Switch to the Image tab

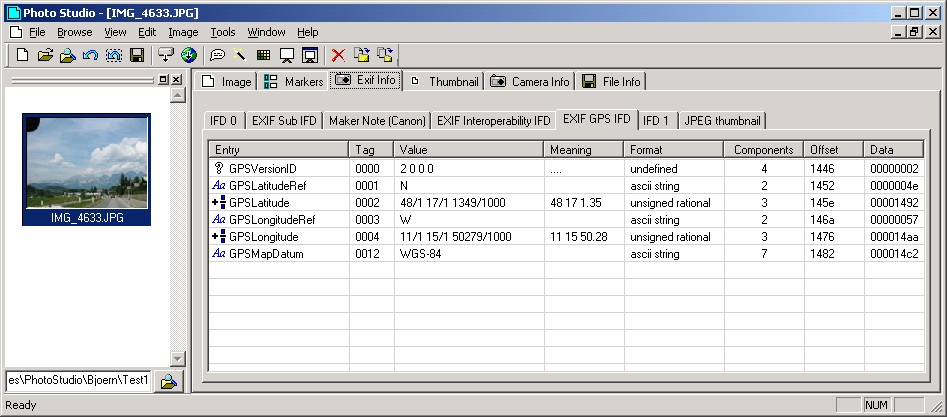pos(226,82)
